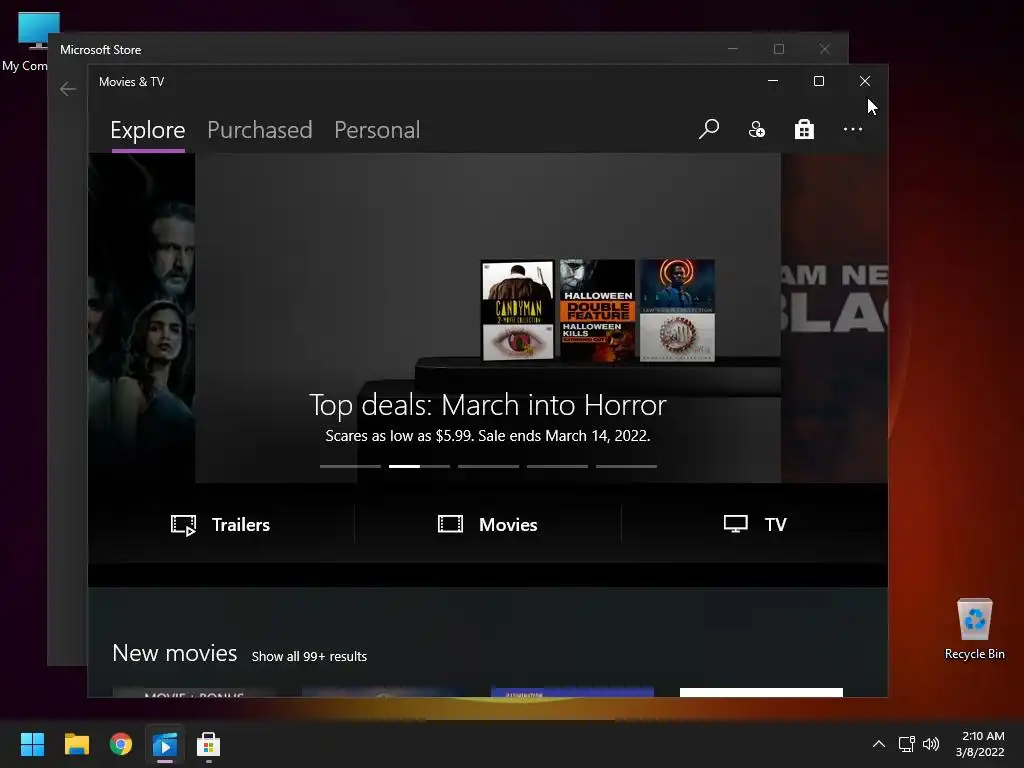Jump to first carousel slide indicator
The width and height of the screenshot is (1024, 768).
click(350, 466)
